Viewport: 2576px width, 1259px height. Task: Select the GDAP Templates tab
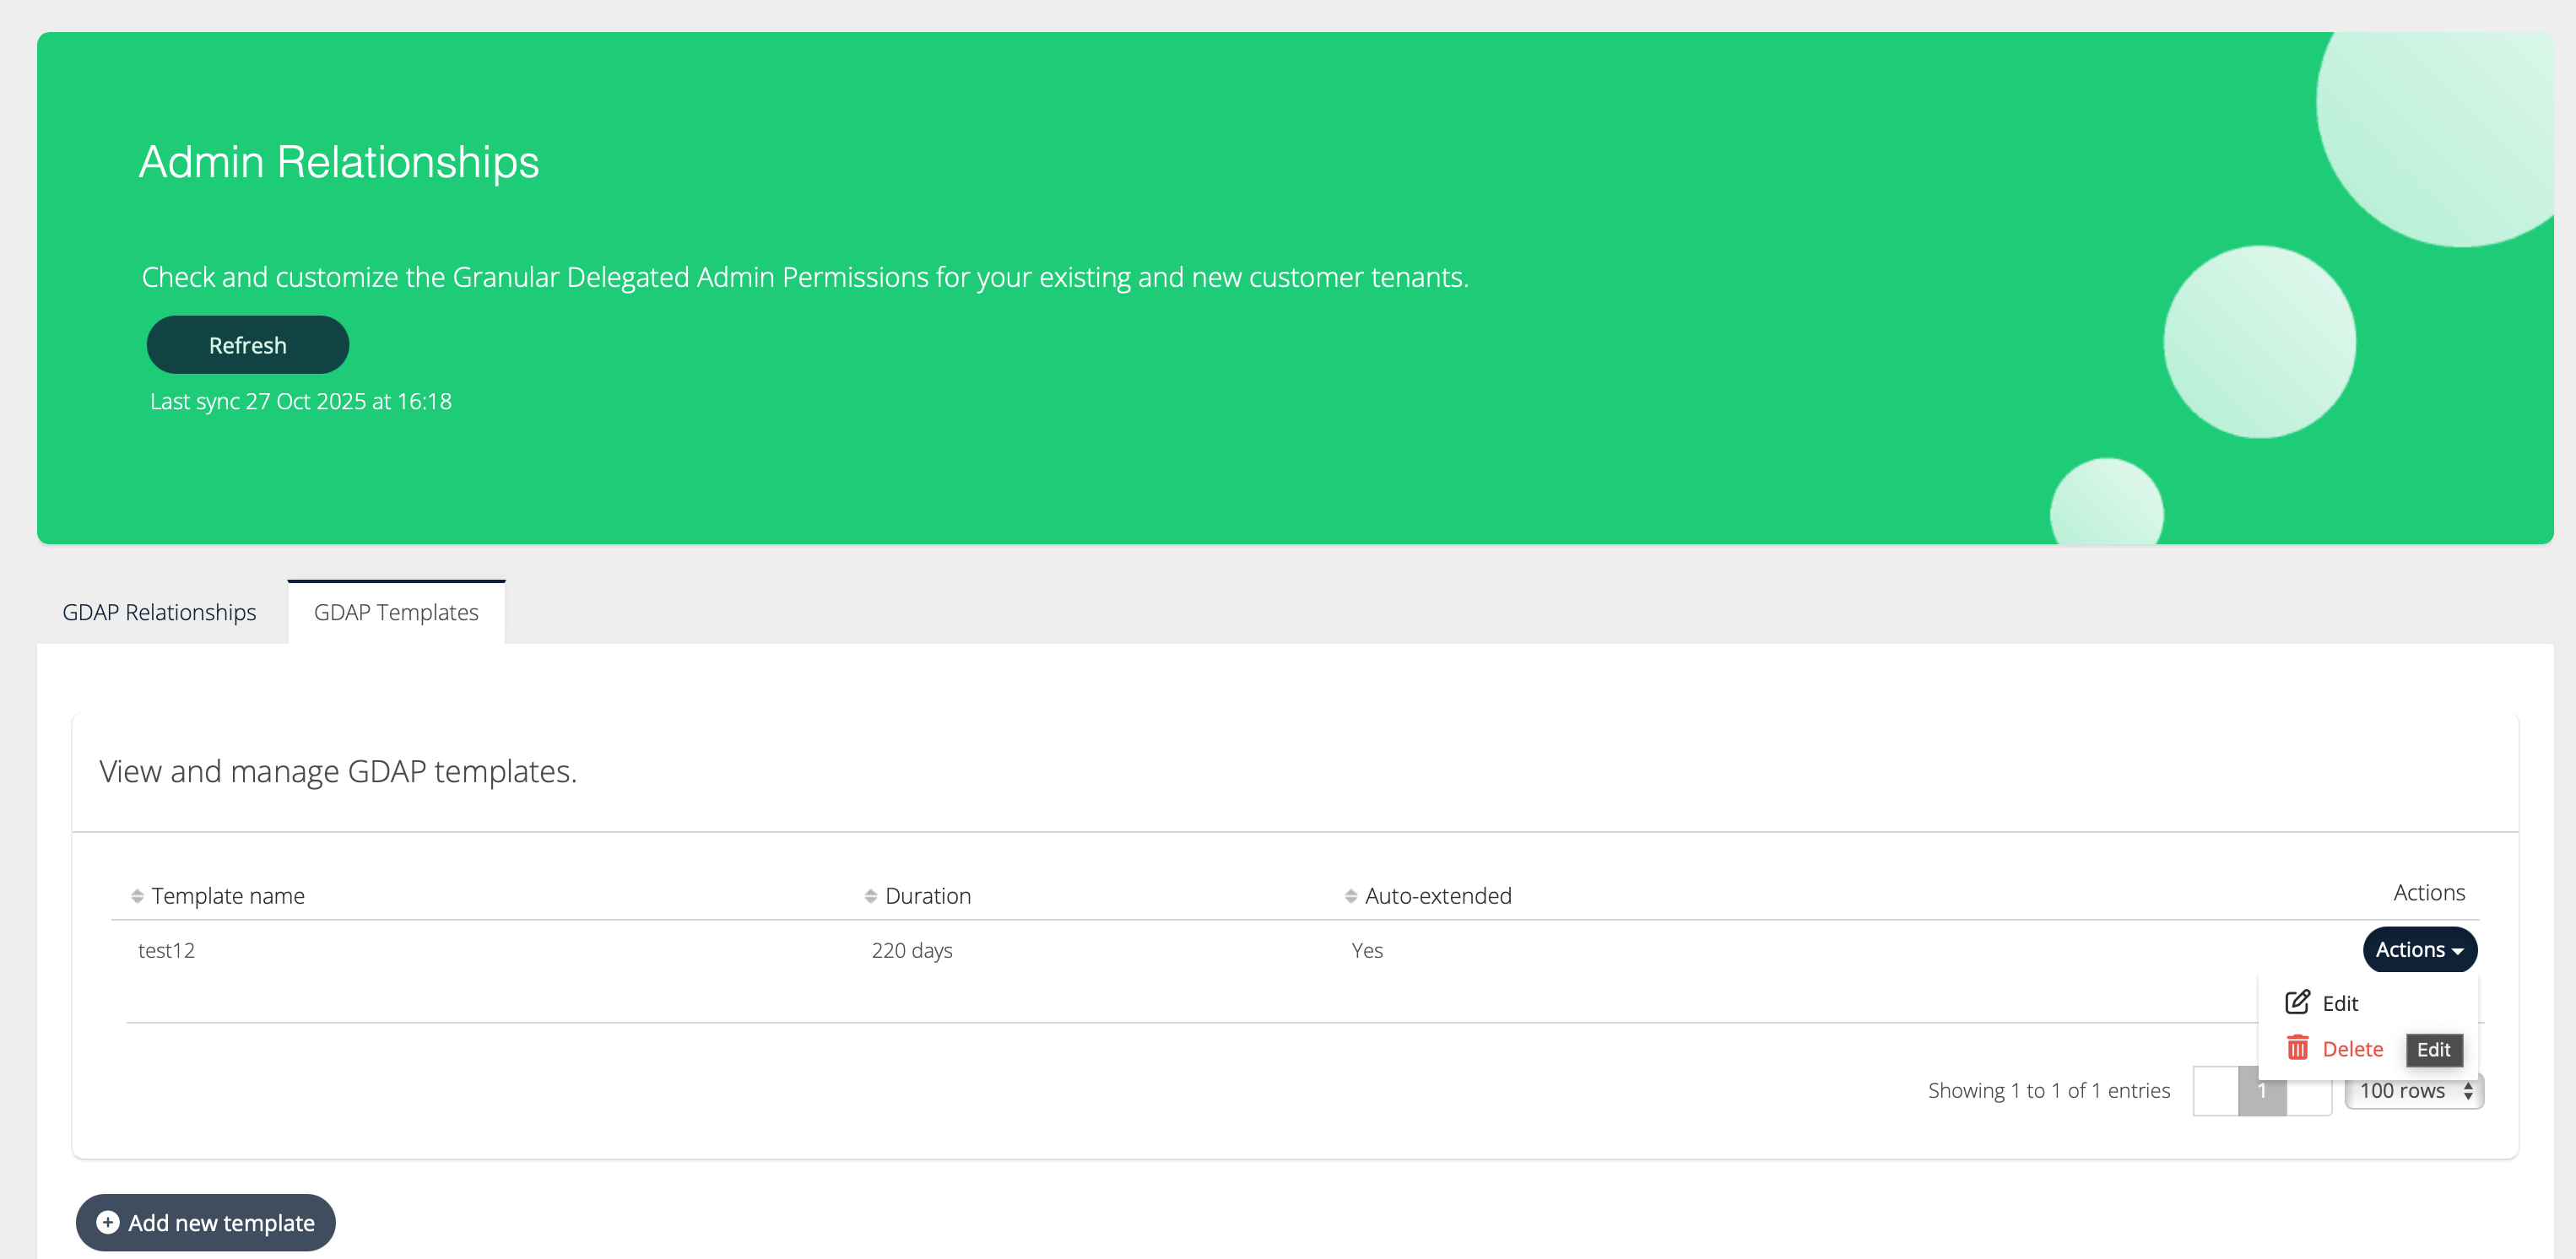(396, 612)
